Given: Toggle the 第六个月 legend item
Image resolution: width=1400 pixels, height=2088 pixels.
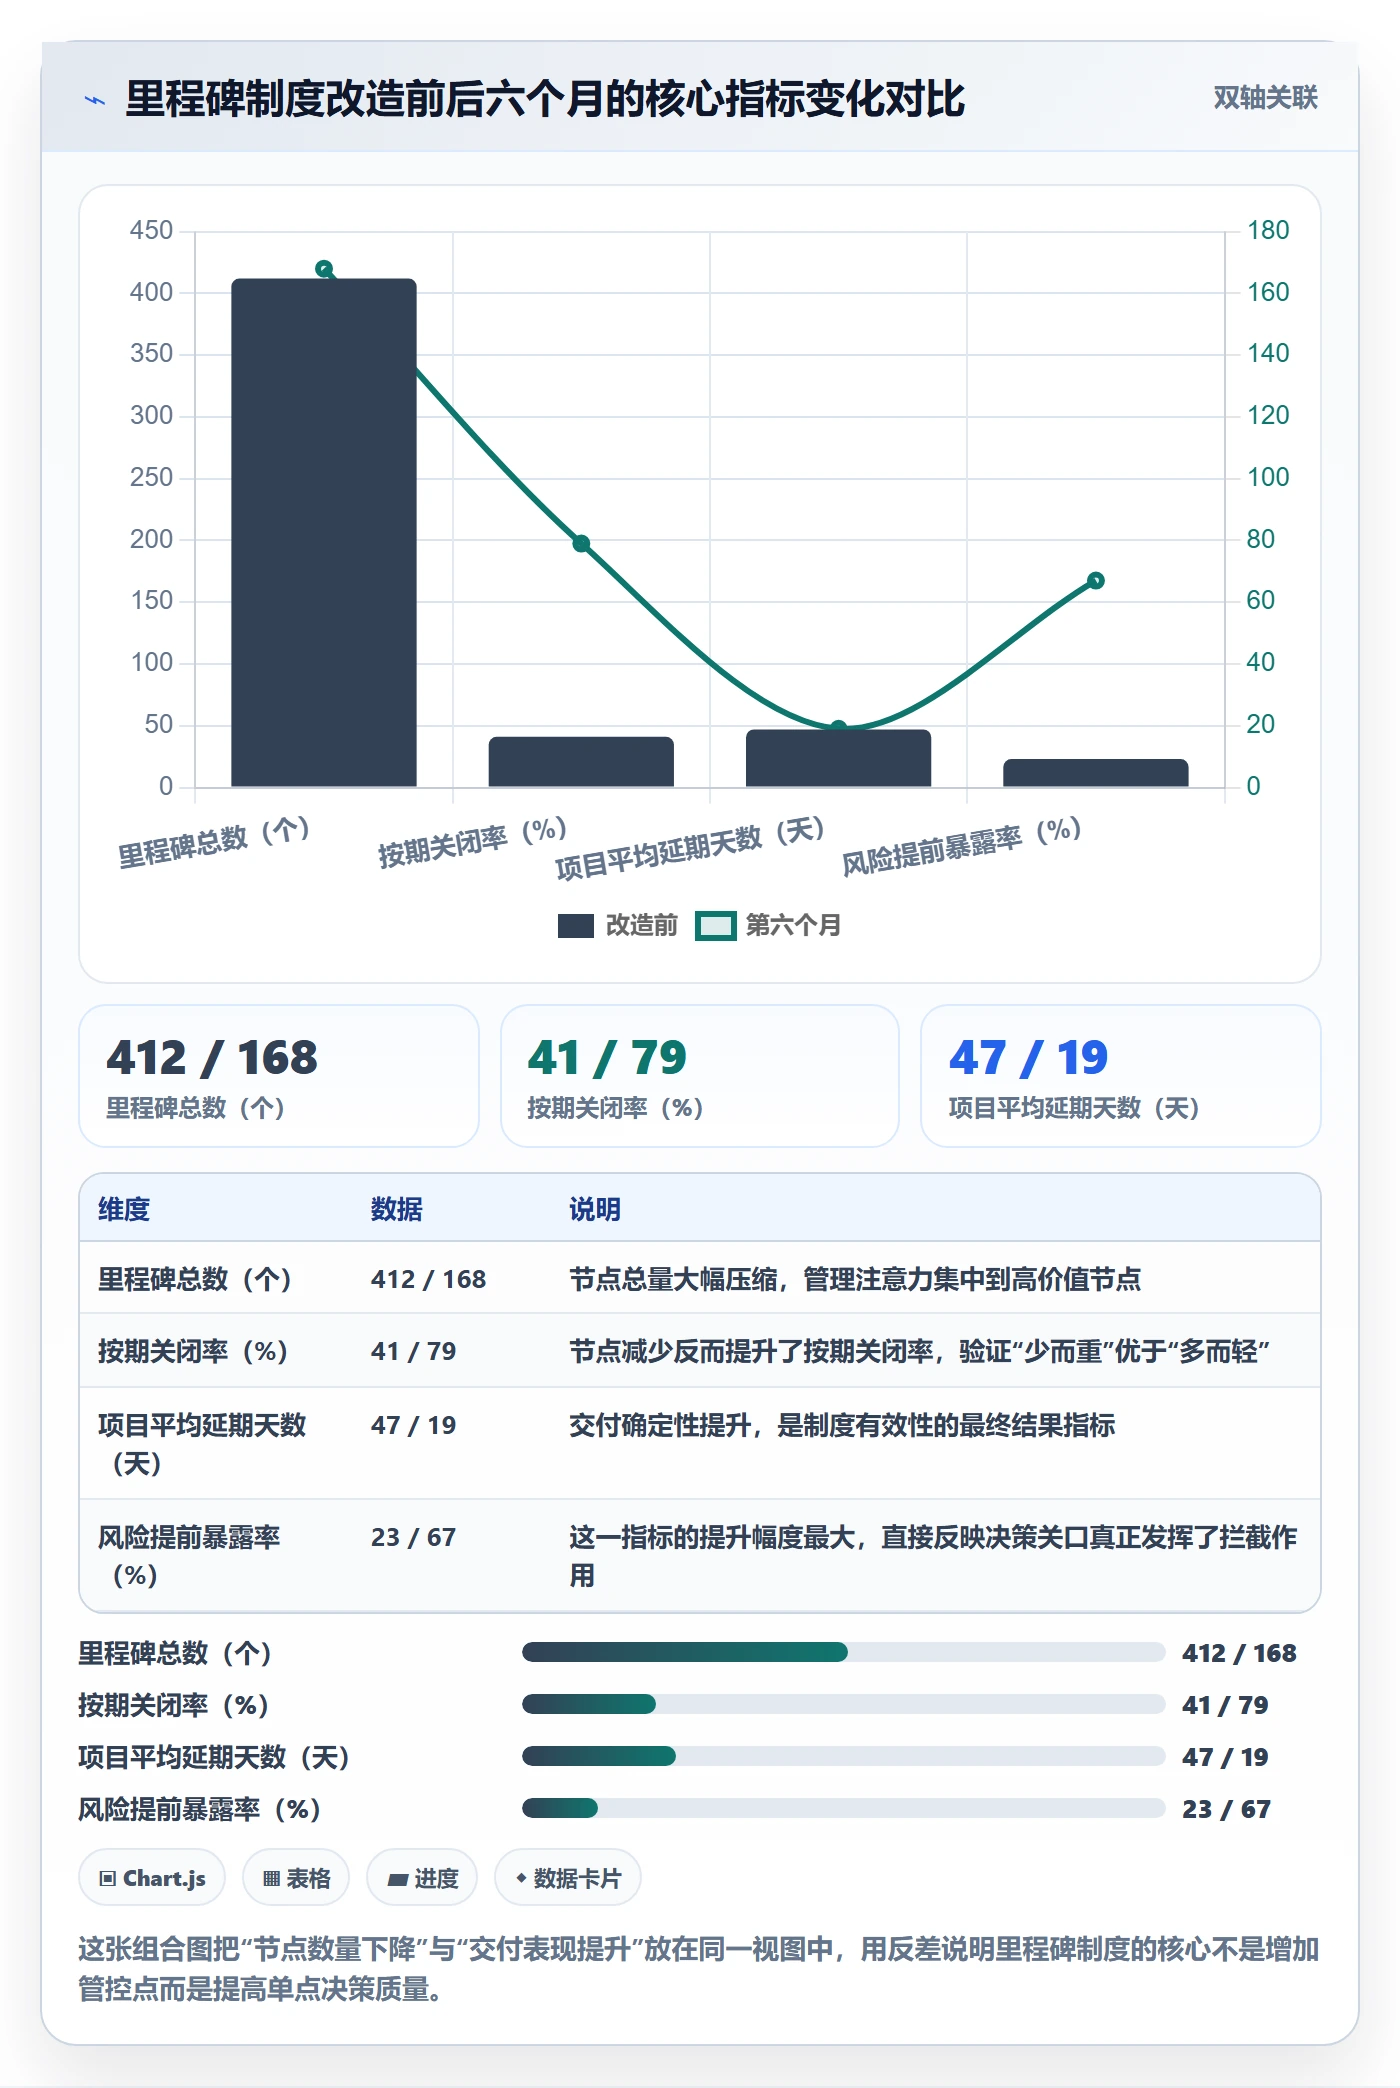Looking at the screenshot, I should (768, 925).
